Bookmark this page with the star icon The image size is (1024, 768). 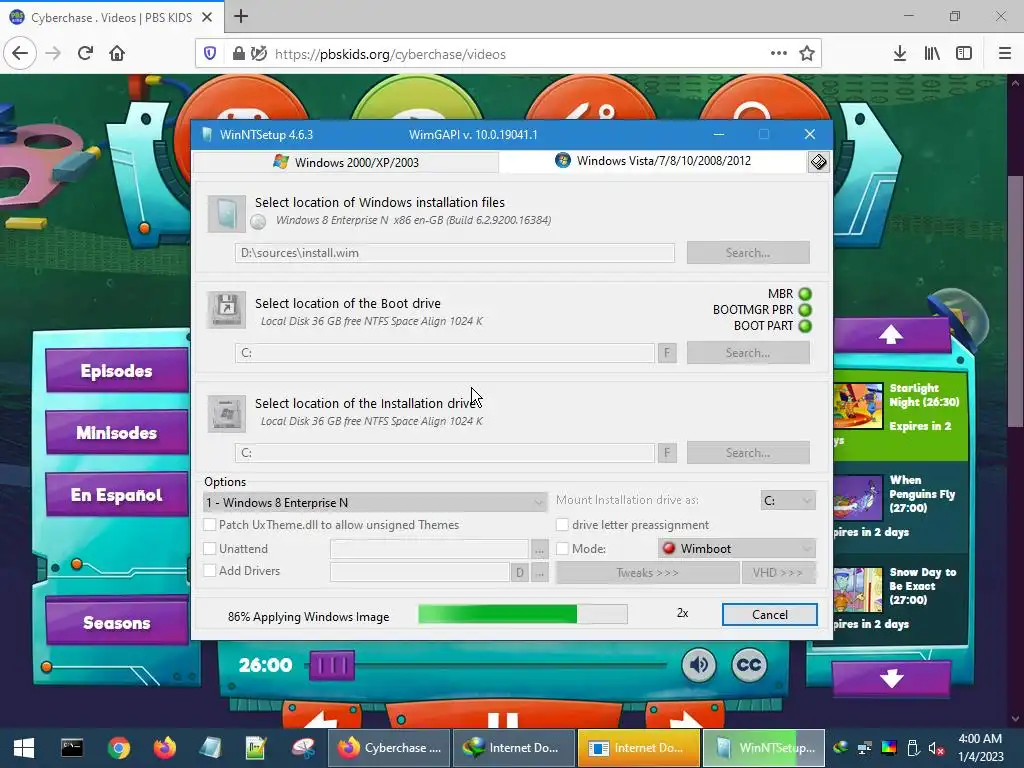point(807,54)
